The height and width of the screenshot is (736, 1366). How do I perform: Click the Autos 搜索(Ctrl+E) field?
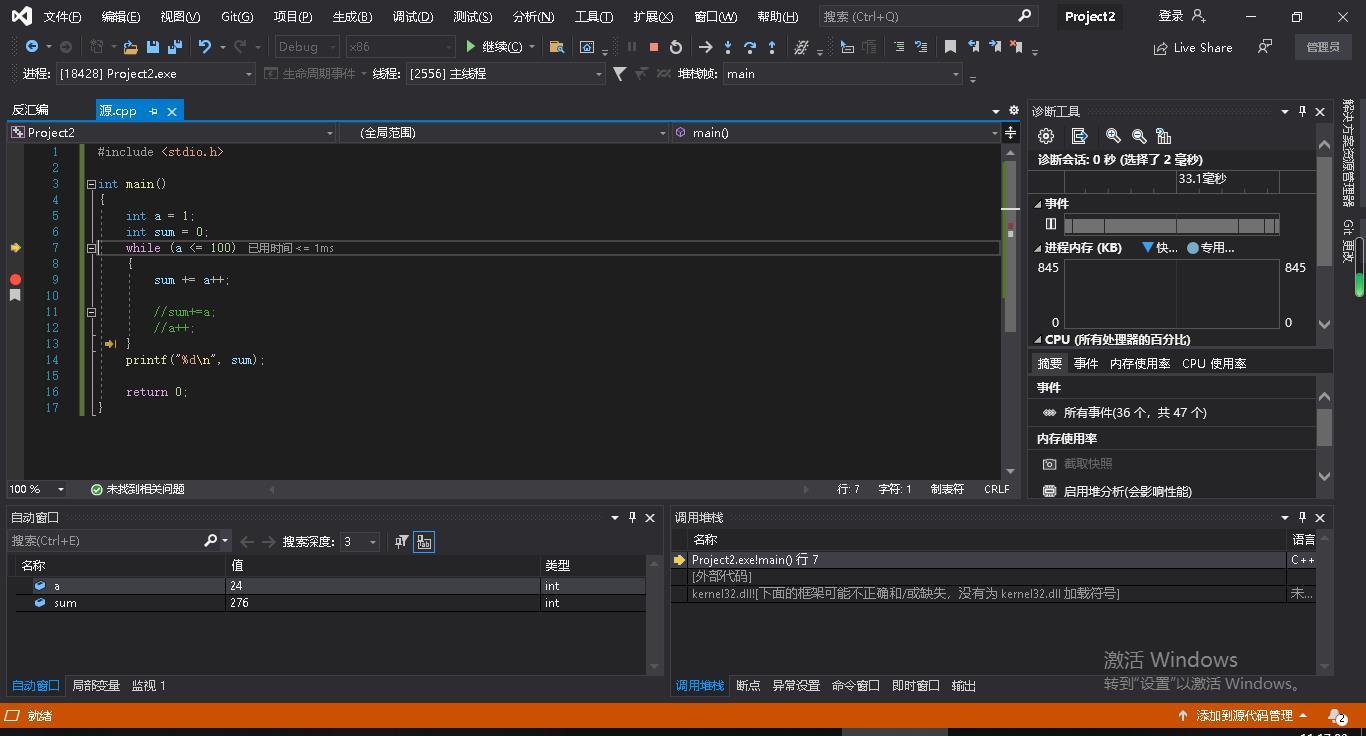[x=118, y=541]
